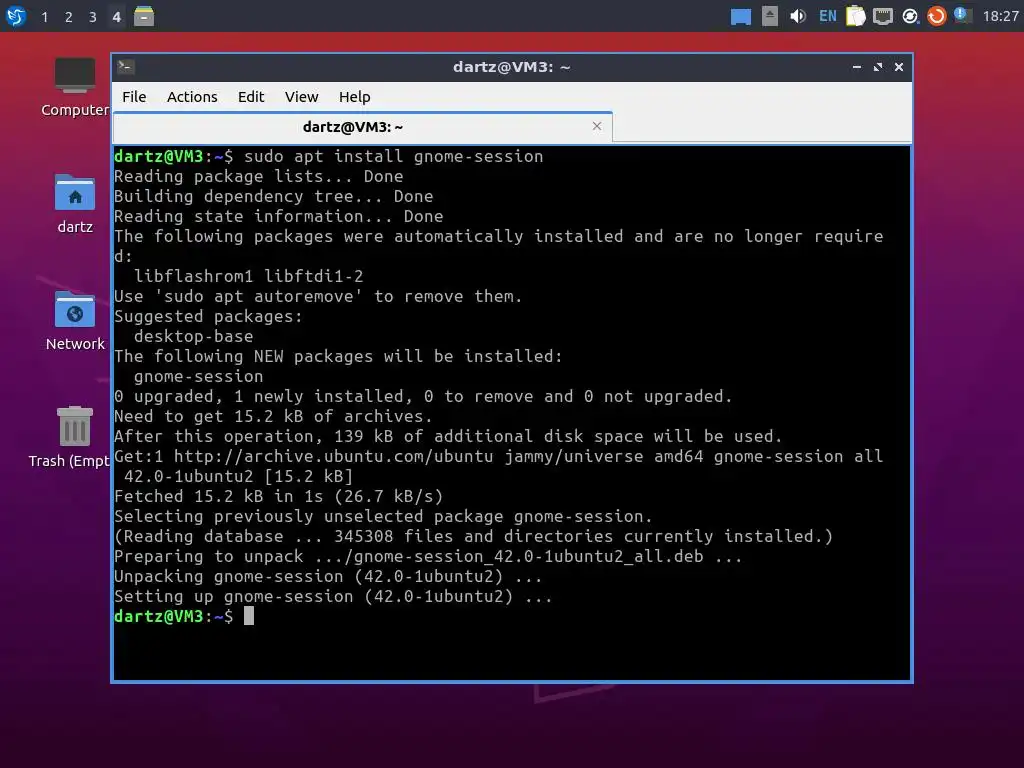Open the file manager panel launcher
This screenshot has height=768, width=1024.
[144, 16]
